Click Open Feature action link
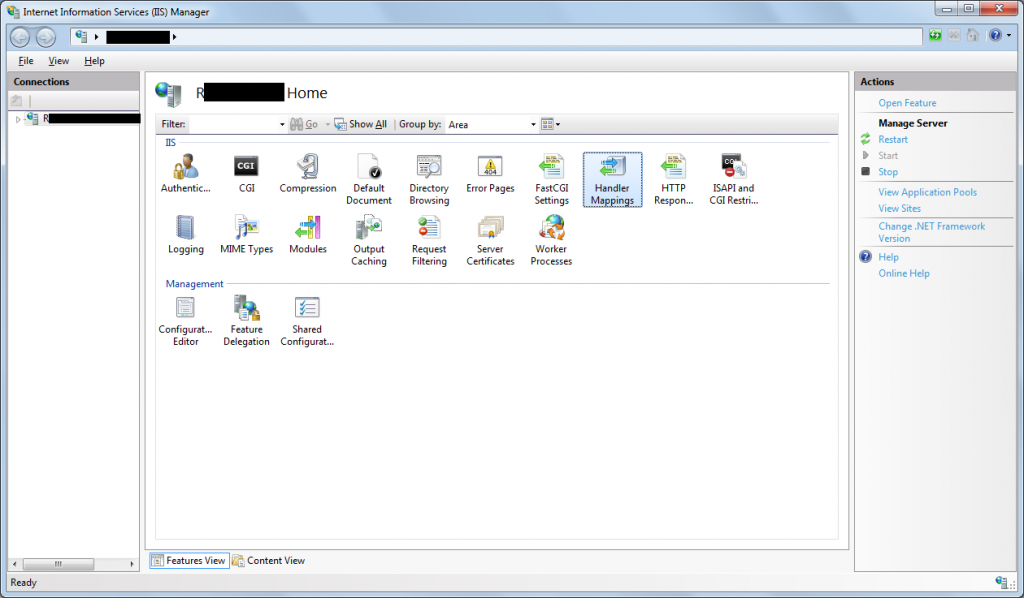Screen dimensions: 1024x598 click(x=907, y=103)
